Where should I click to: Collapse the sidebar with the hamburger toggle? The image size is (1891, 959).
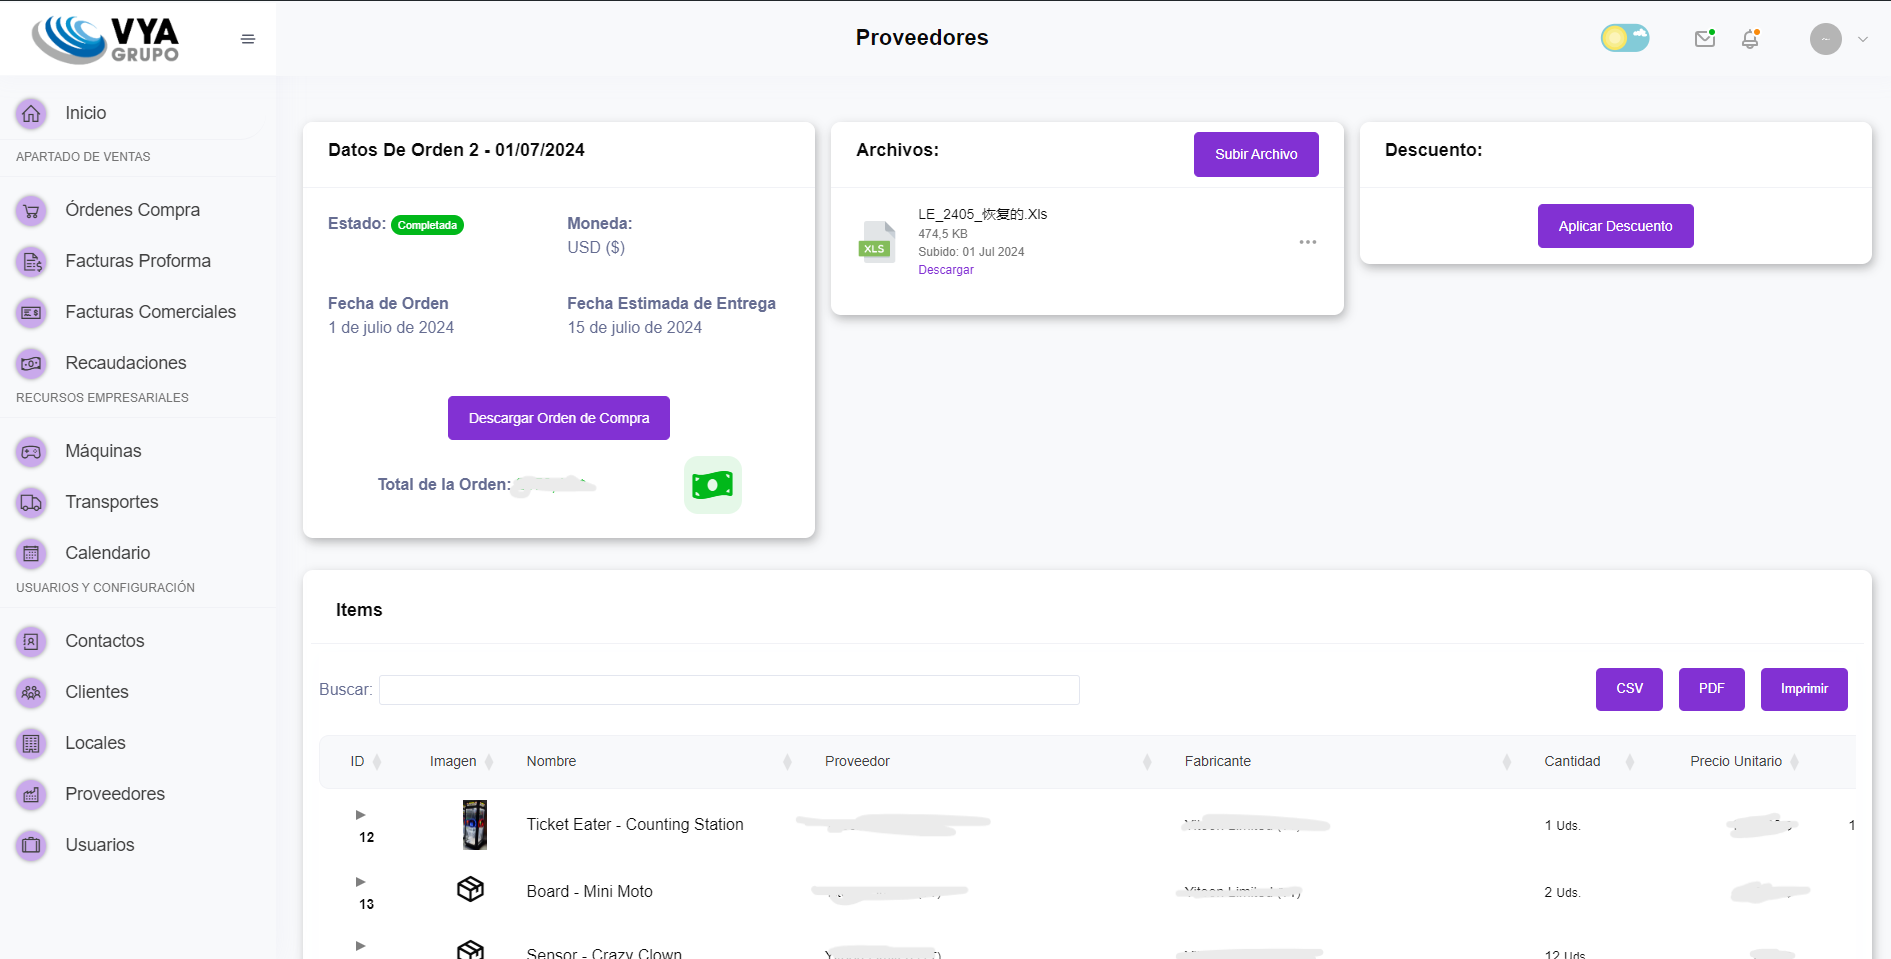[x=247, y=38]
